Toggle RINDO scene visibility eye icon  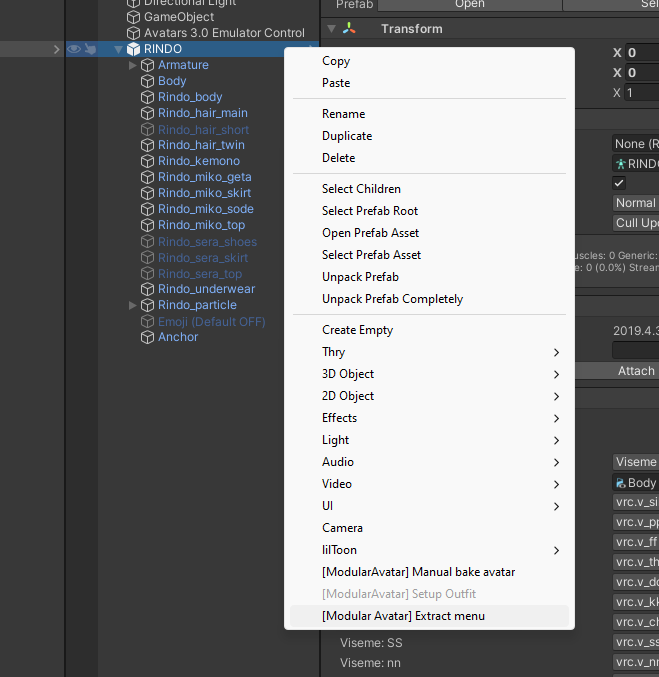(x=74, y=49)
